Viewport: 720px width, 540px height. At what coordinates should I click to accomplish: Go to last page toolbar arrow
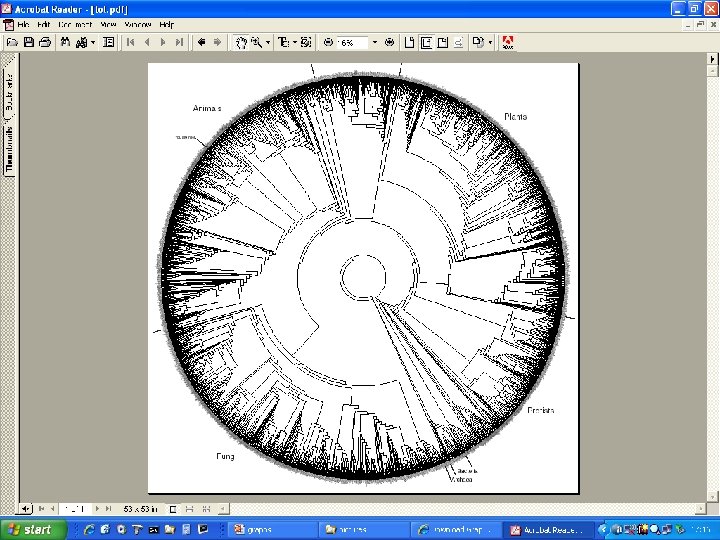(179, 43)
